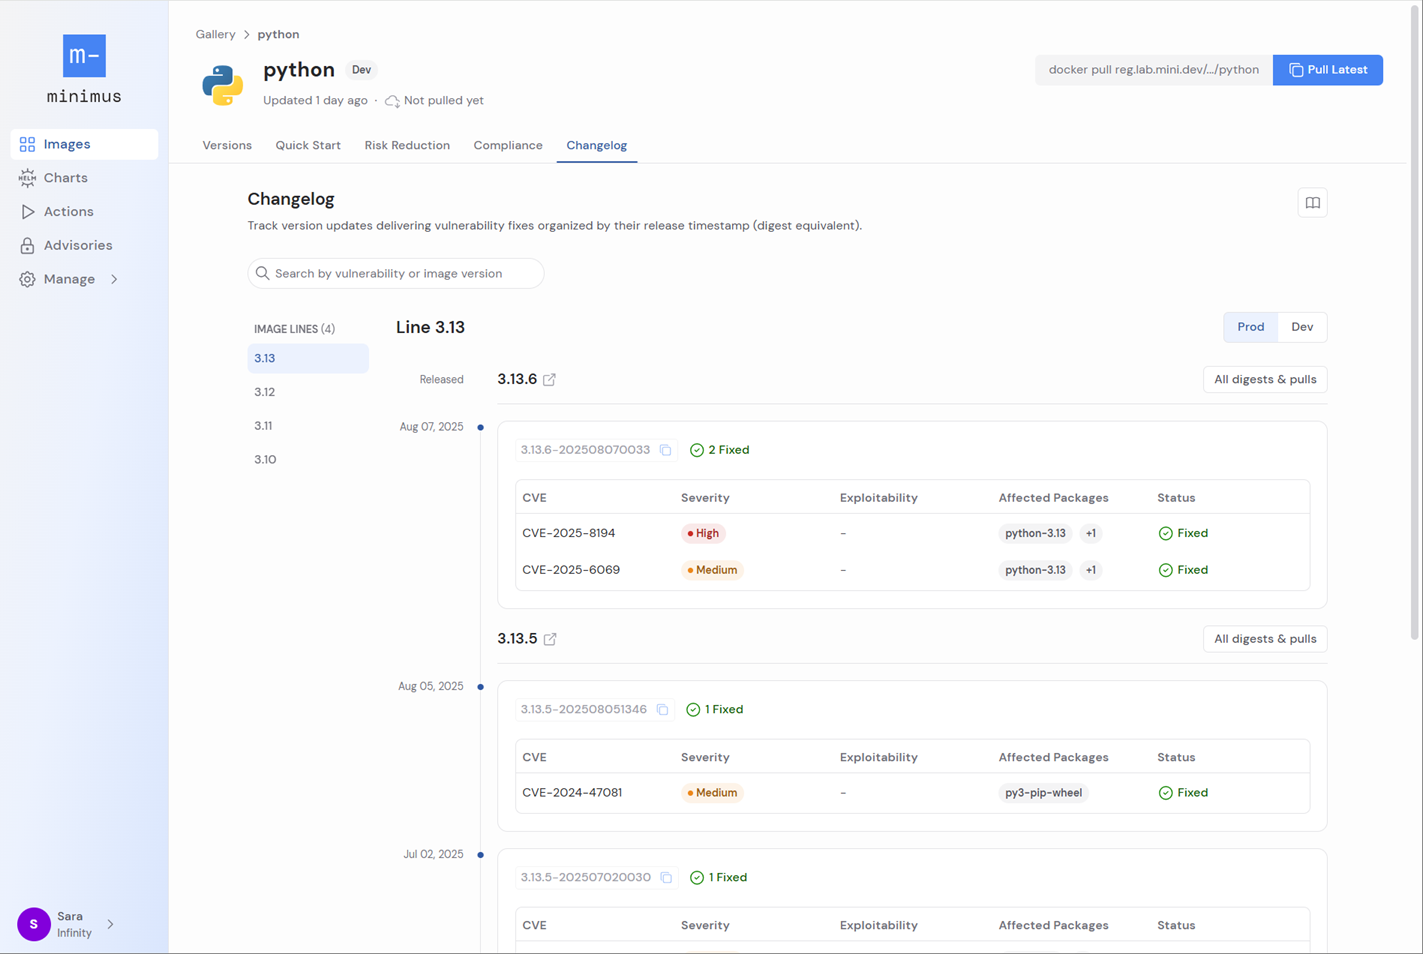Open Images grid icon in sidebar
The image size is (1423, 954).
pyautogui.click(x=27, y=144)
